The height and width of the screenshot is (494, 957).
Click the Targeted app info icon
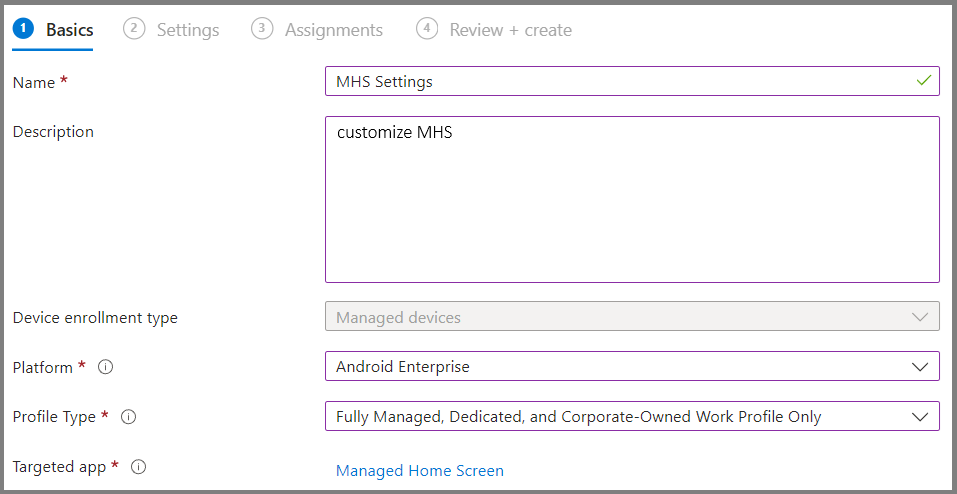coord(139,467)
